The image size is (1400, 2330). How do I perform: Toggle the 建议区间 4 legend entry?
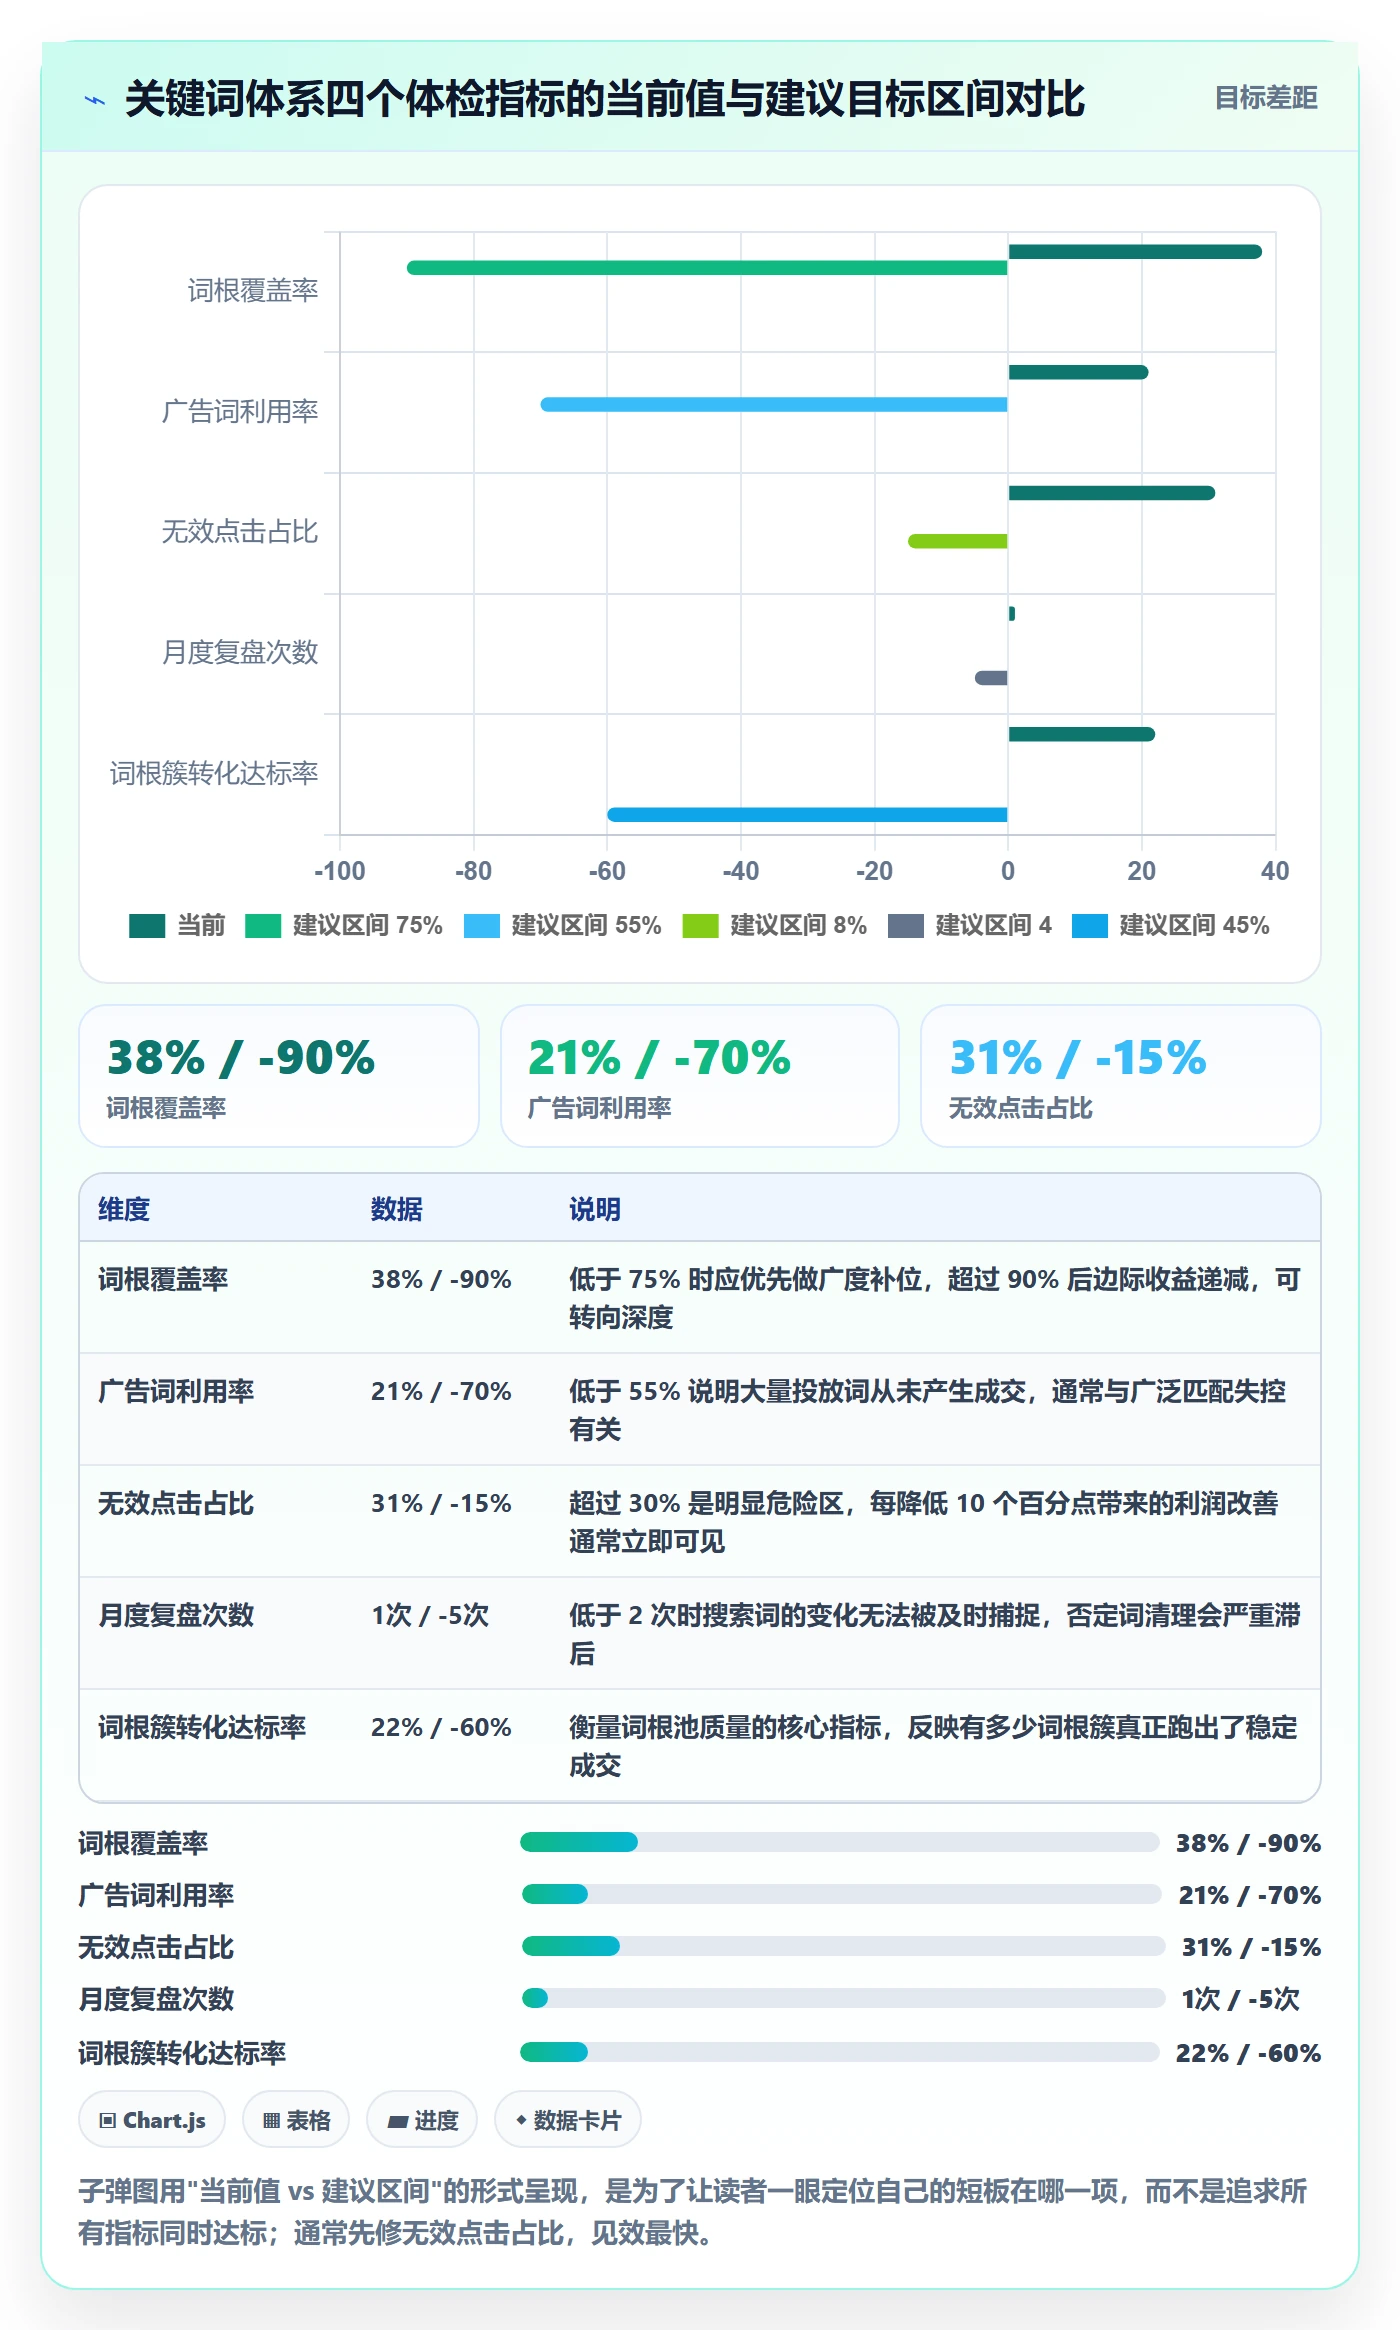coord(970,925)
